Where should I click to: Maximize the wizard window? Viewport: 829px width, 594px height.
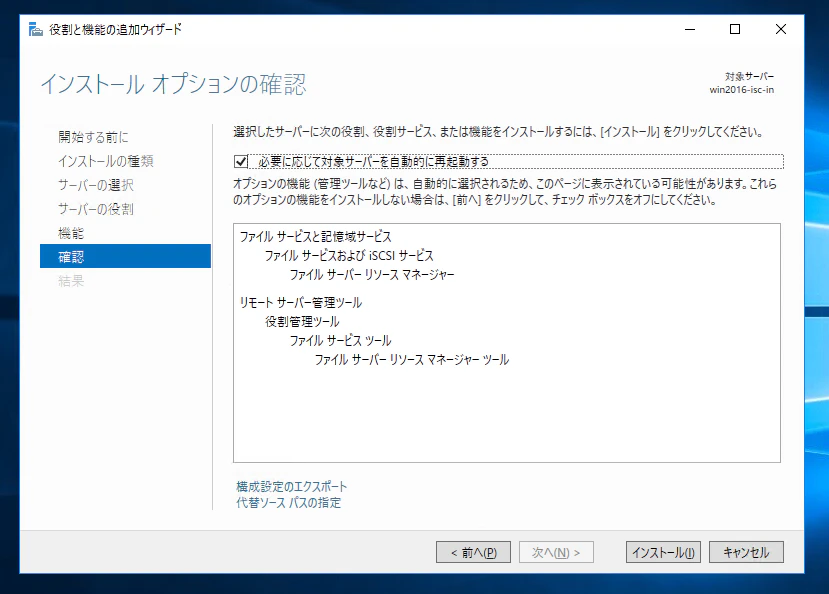point(735,29)
